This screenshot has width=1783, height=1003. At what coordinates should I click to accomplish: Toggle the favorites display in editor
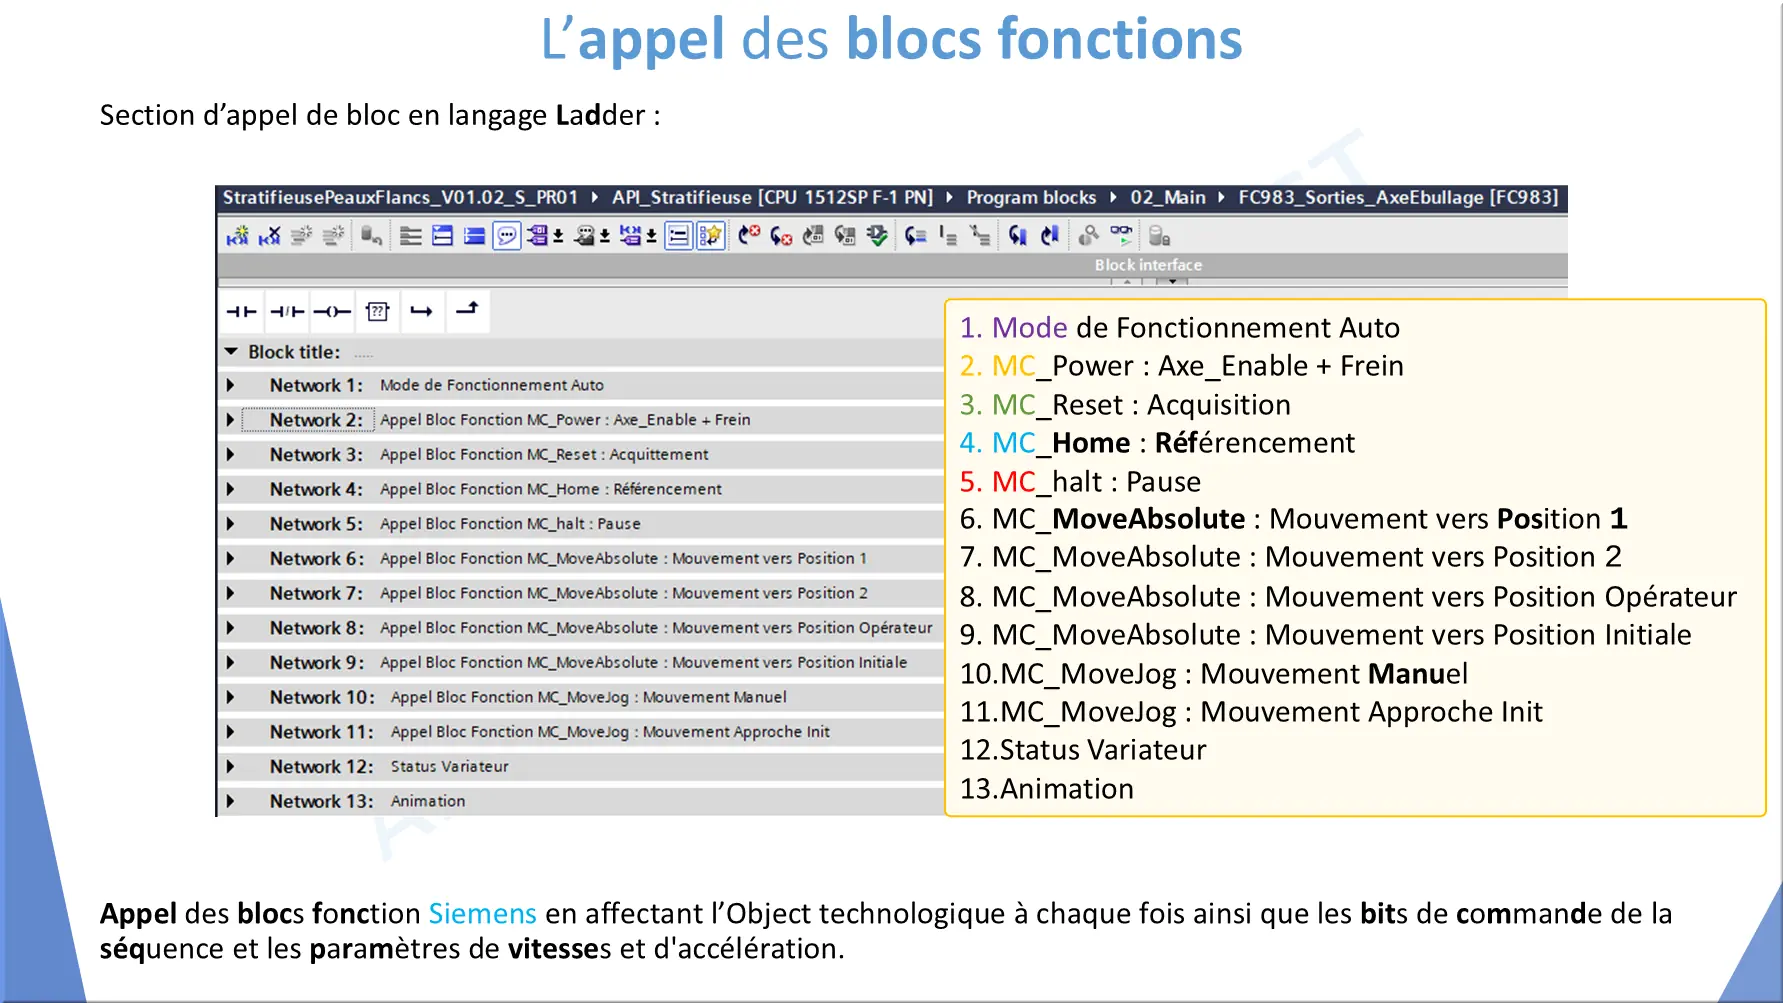710,236
